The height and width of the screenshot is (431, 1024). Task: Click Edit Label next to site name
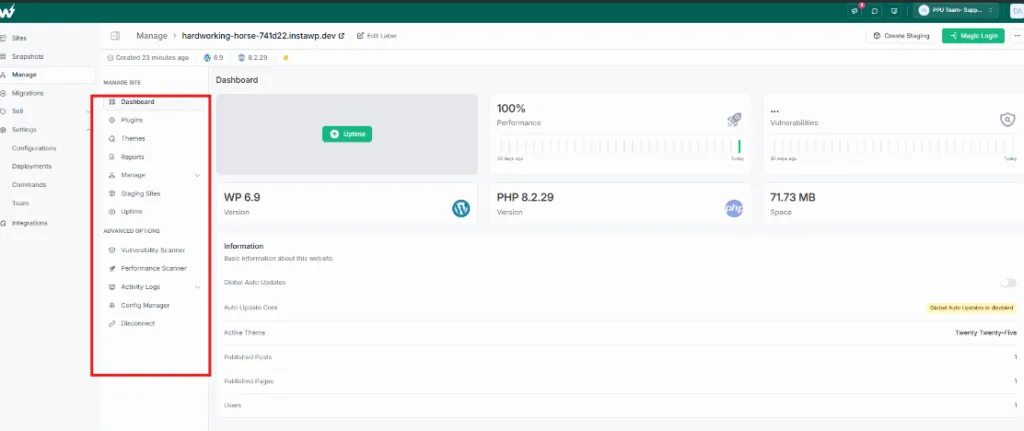click(x=377, y=36)
